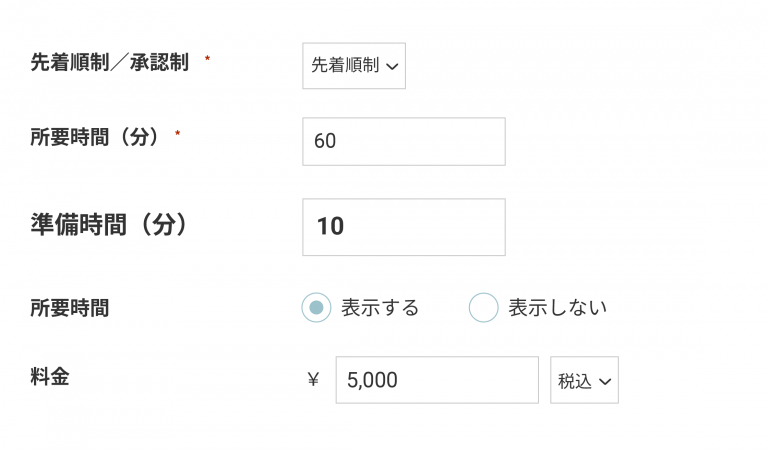This screenshot has height=451, width=768.
Task: Click the red asterisk beside 所要時間（分）
Action: (x=177, y=135)
